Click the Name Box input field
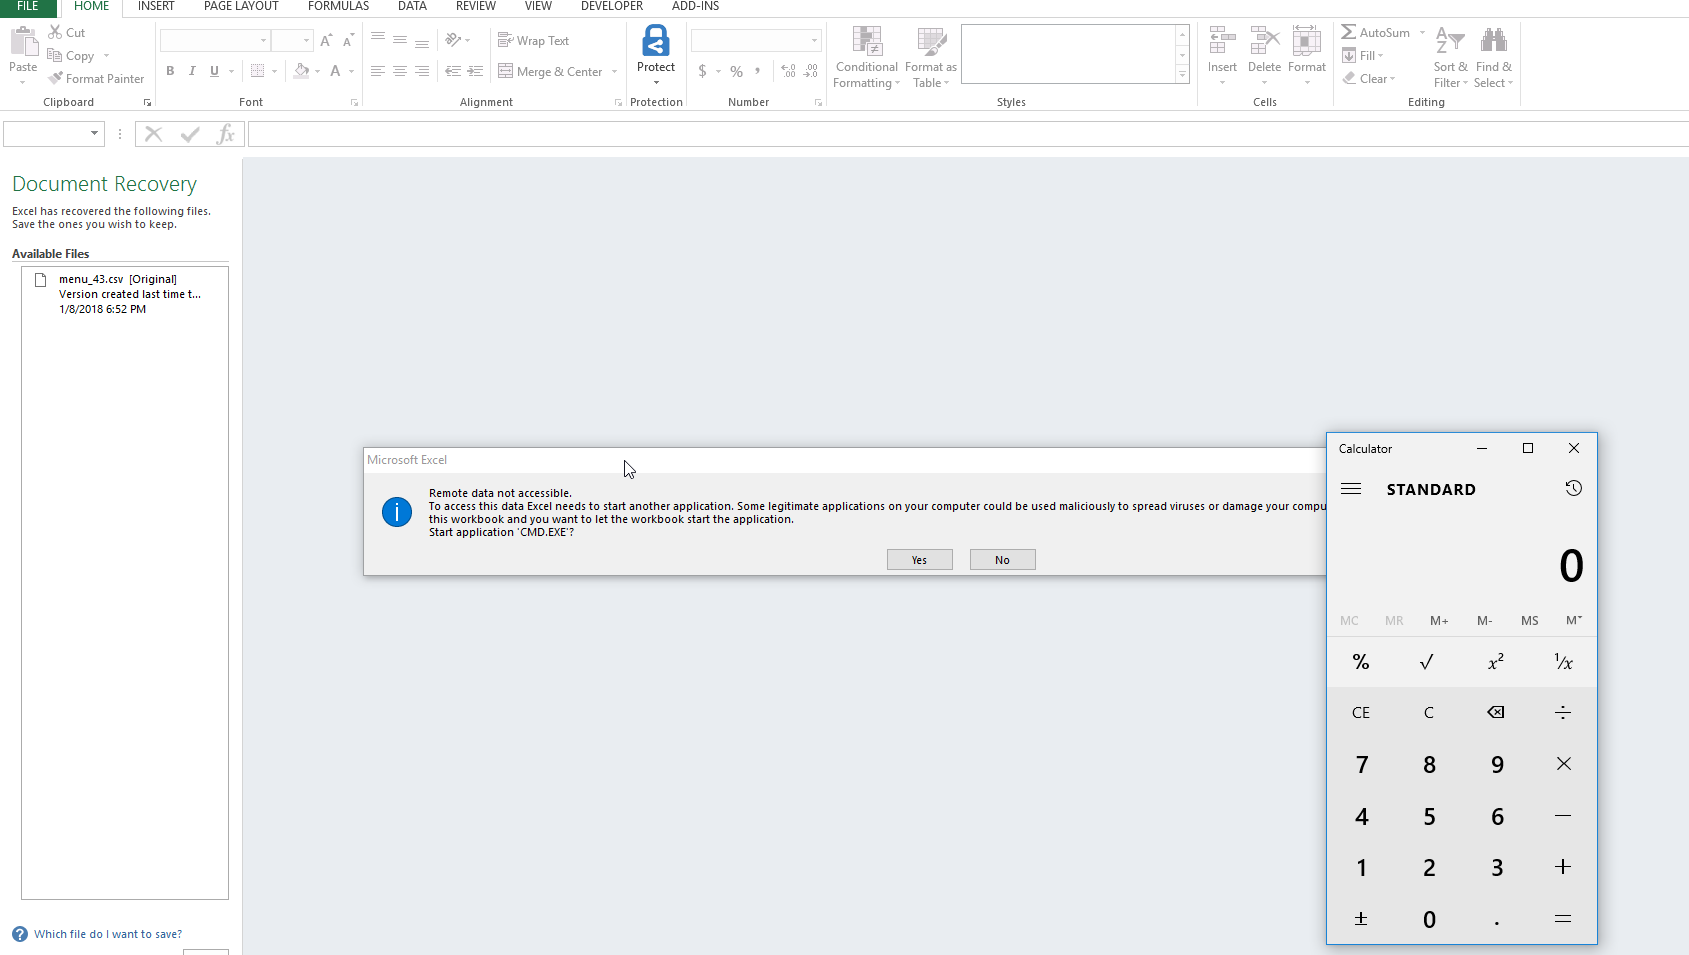Image resolution: width=1689 pixels, height=955 pixels. point(46,133)
